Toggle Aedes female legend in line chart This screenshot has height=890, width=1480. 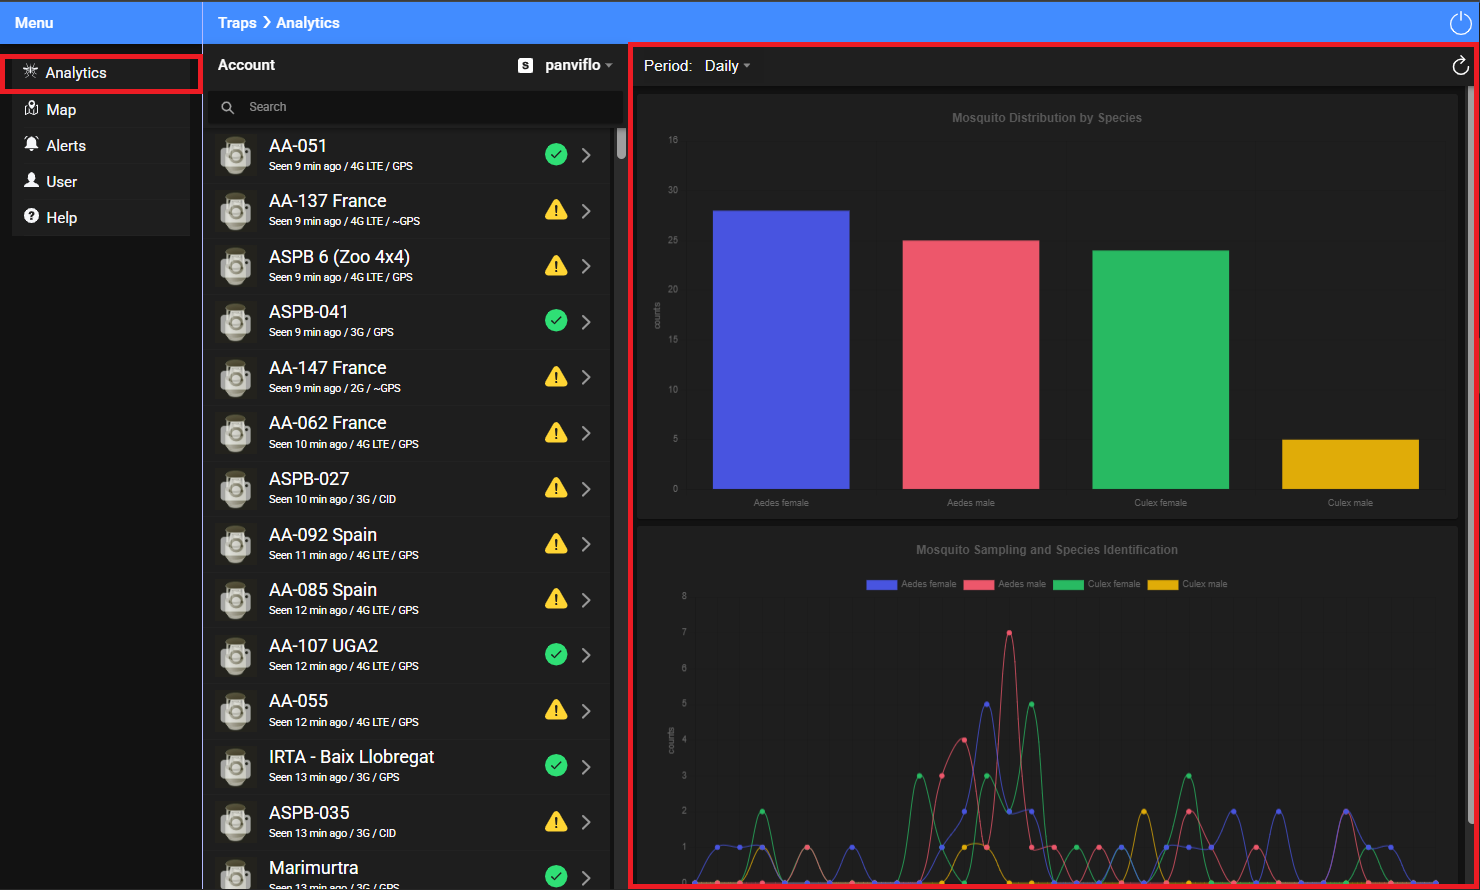pyautogui.click(x=911, y=584)
